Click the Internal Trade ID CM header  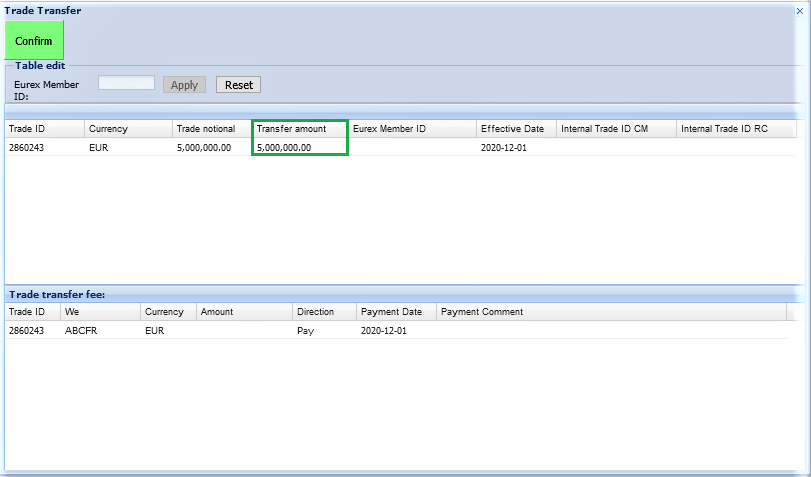point(615,129)
